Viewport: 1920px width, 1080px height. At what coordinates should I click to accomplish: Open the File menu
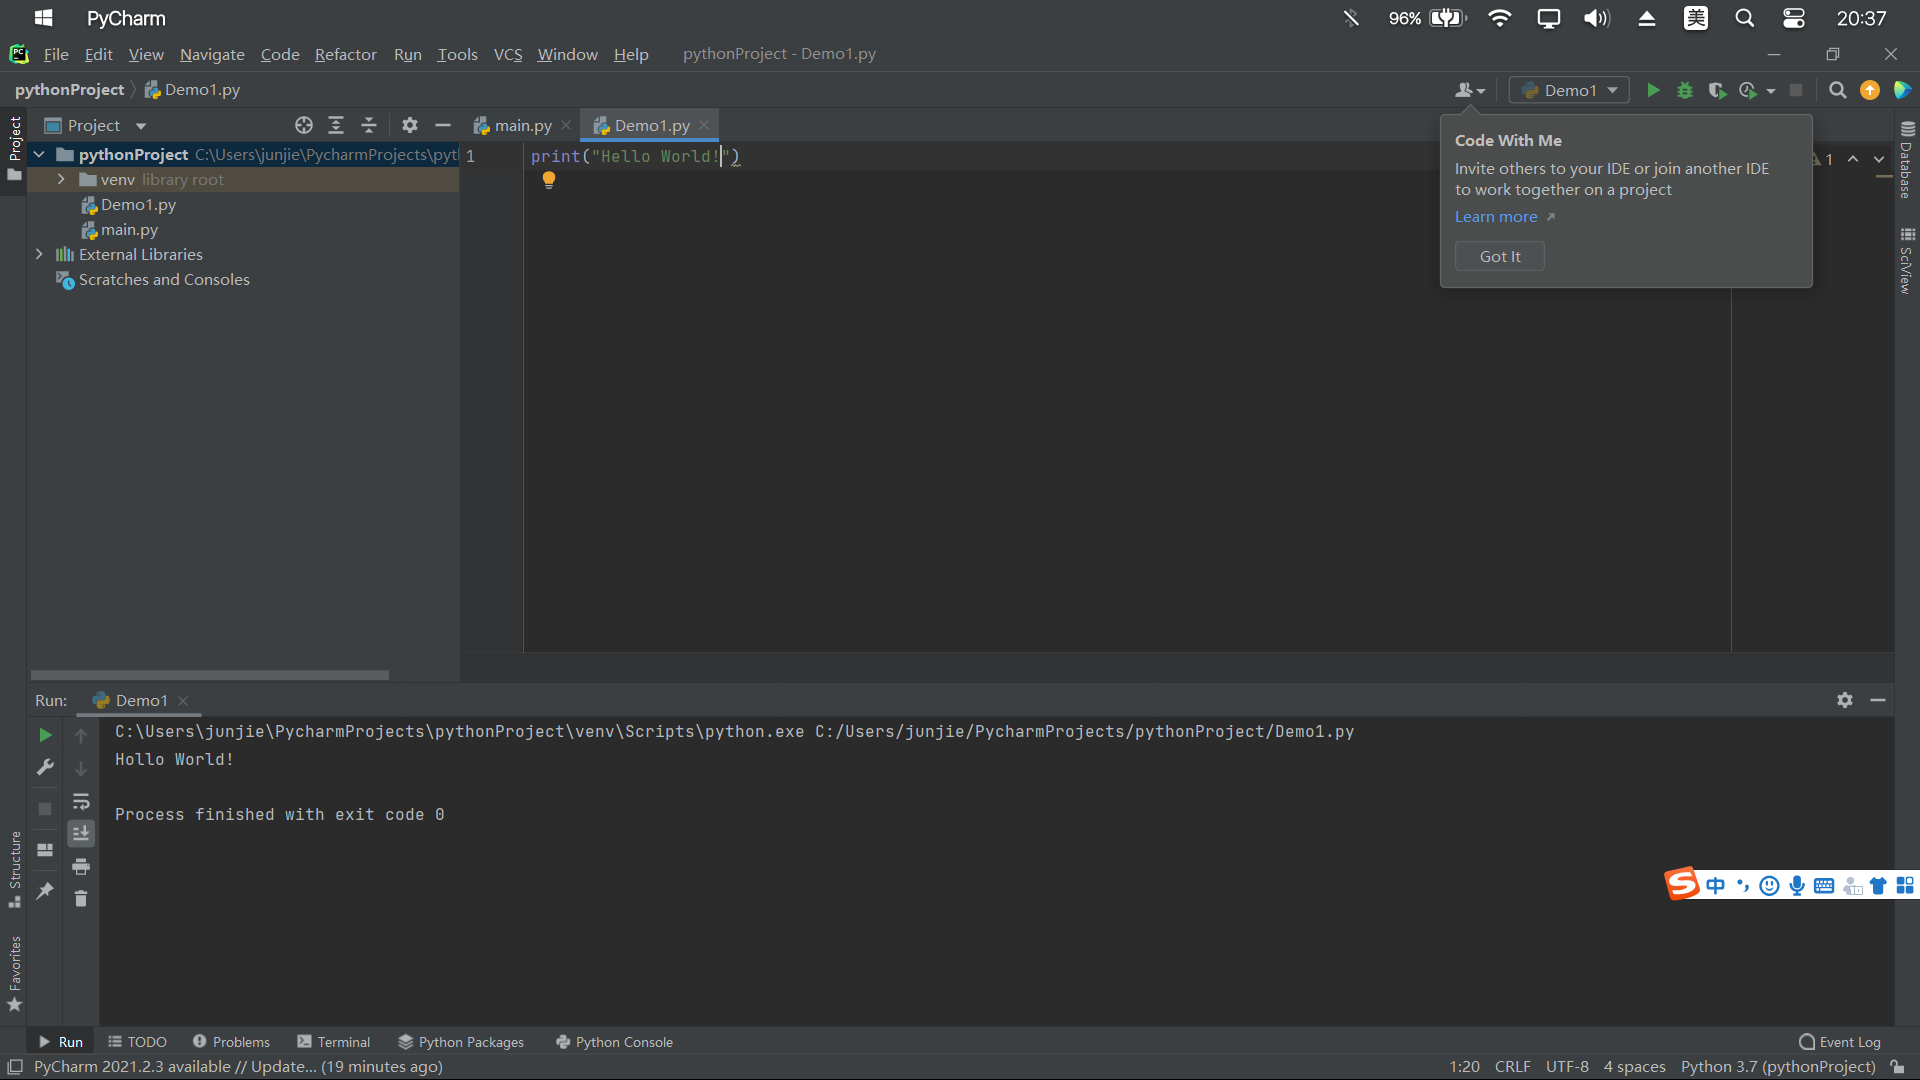[x=56, y=54]
